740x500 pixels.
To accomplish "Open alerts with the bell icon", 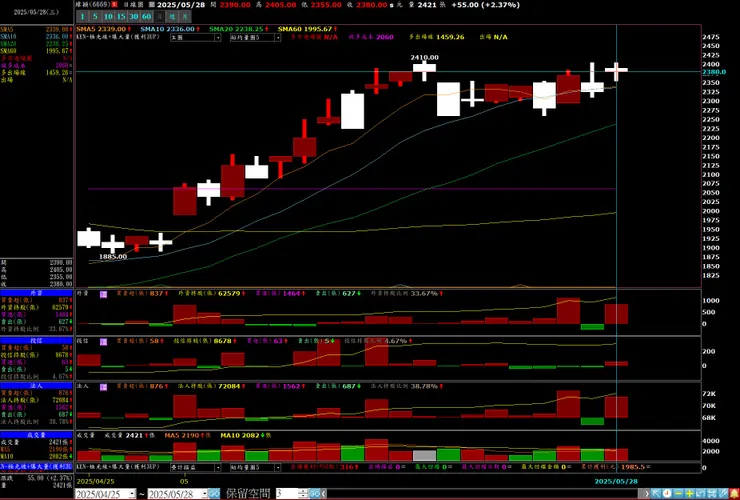I will pos(734,494).
